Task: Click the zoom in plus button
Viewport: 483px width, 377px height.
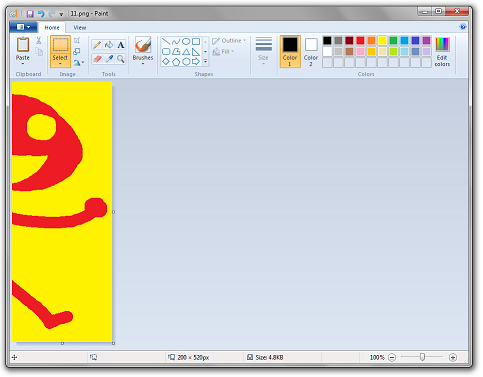Action: pos(453,357)
